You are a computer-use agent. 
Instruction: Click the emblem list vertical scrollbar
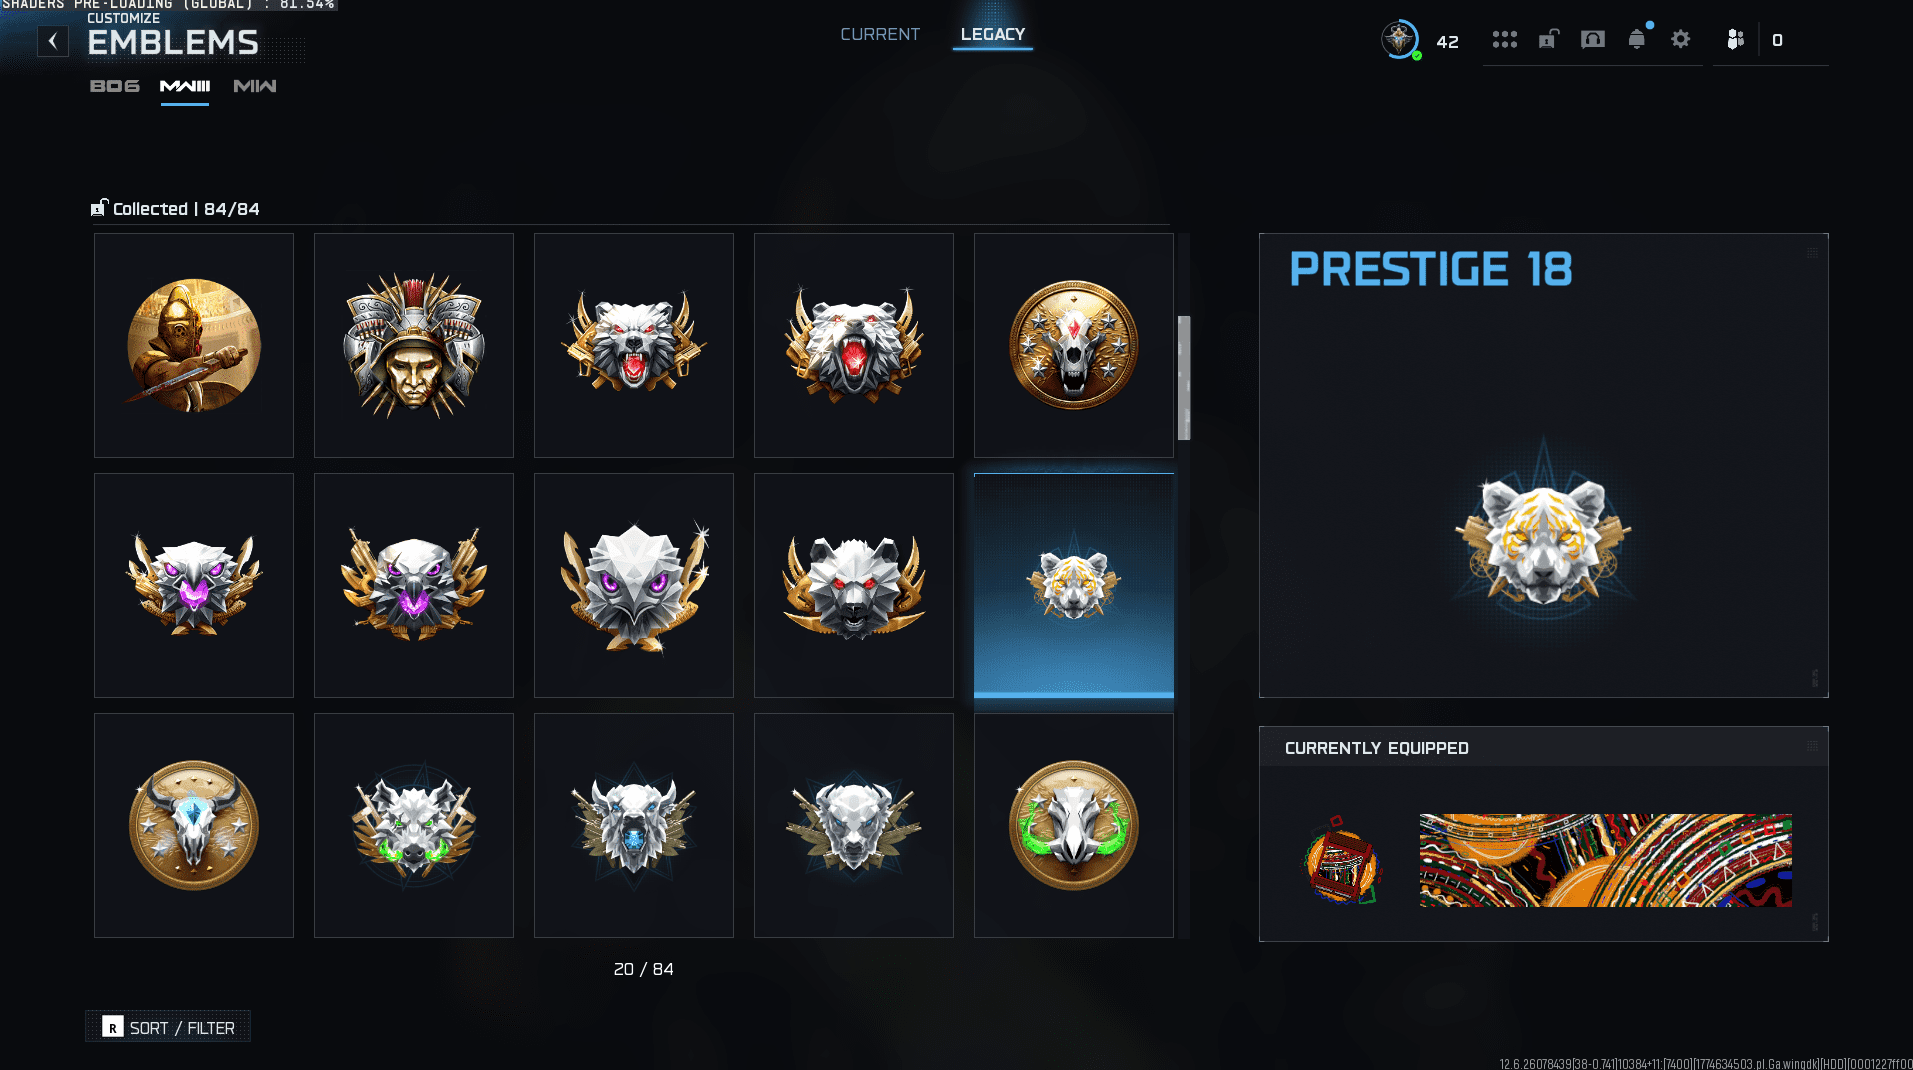(x=1184, y=378)
